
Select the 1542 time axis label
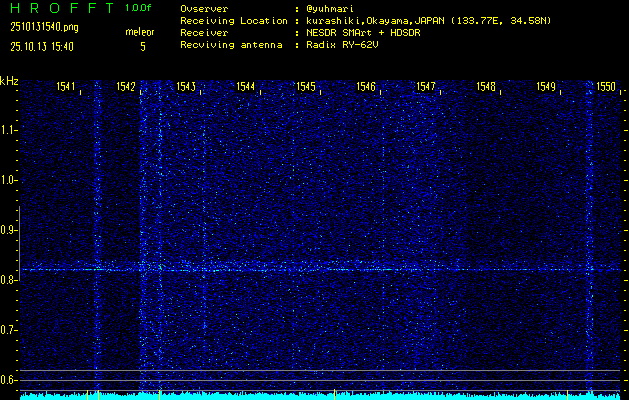click(126, 86)
